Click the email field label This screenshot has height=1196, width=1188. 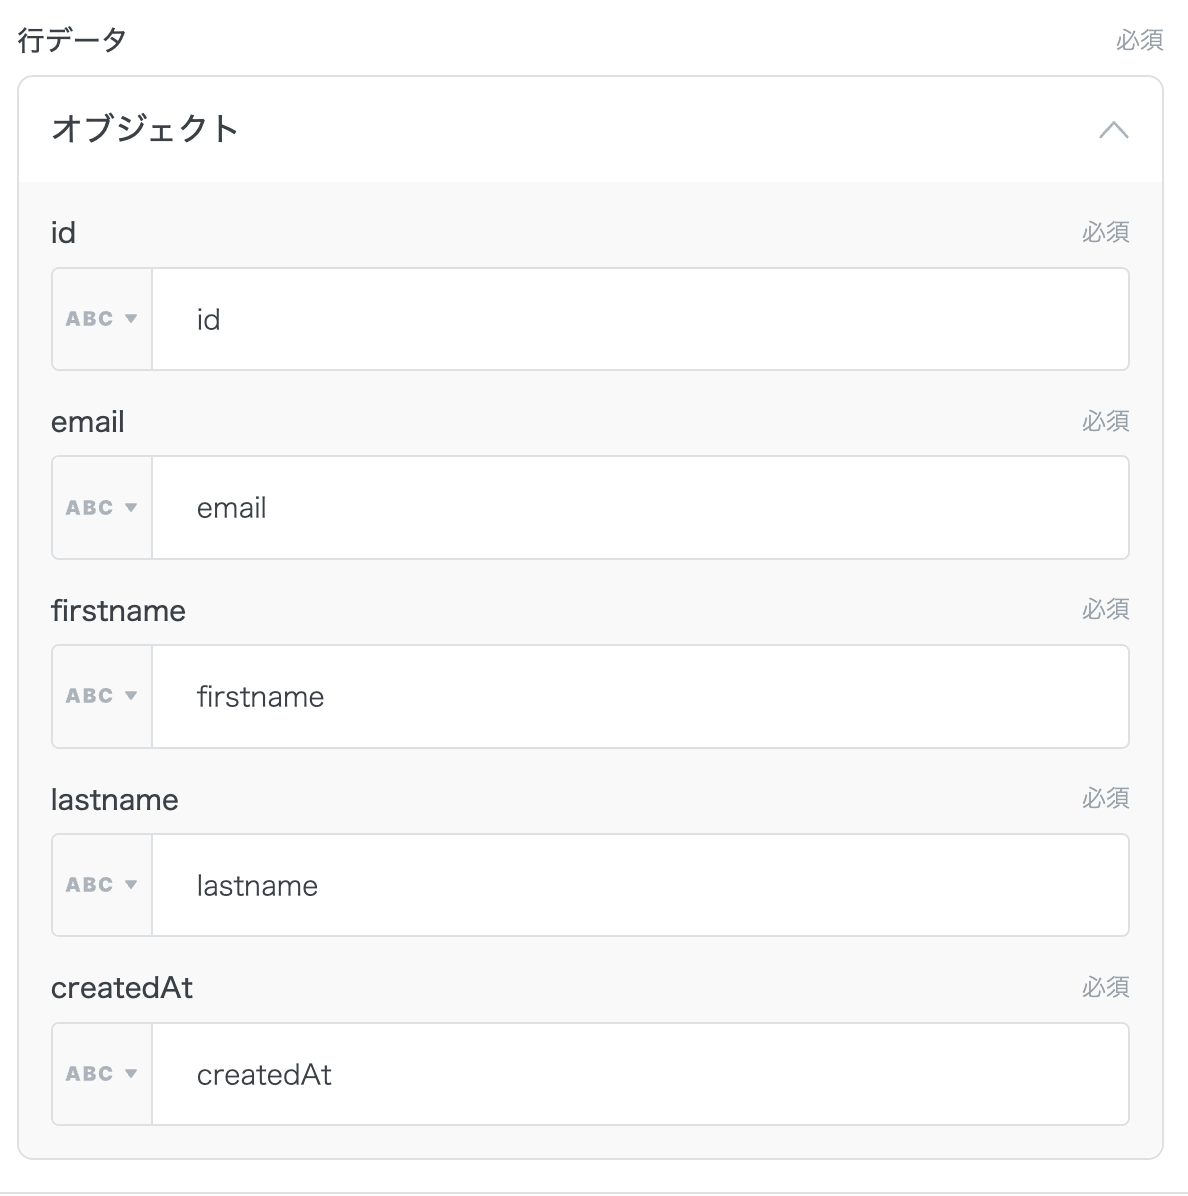[x=88, y=422]
